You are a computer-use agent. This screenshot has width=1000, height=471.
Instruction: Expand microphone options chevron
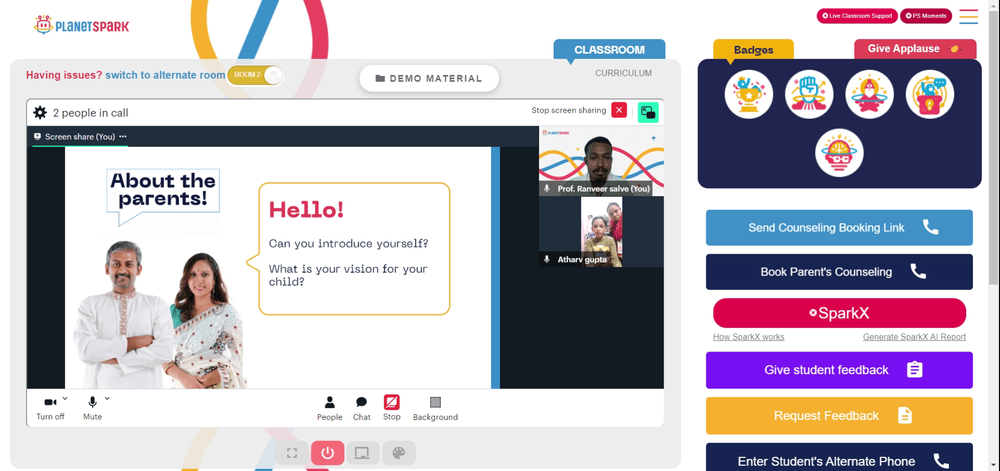pyautogui.click(x=107, y=399)
